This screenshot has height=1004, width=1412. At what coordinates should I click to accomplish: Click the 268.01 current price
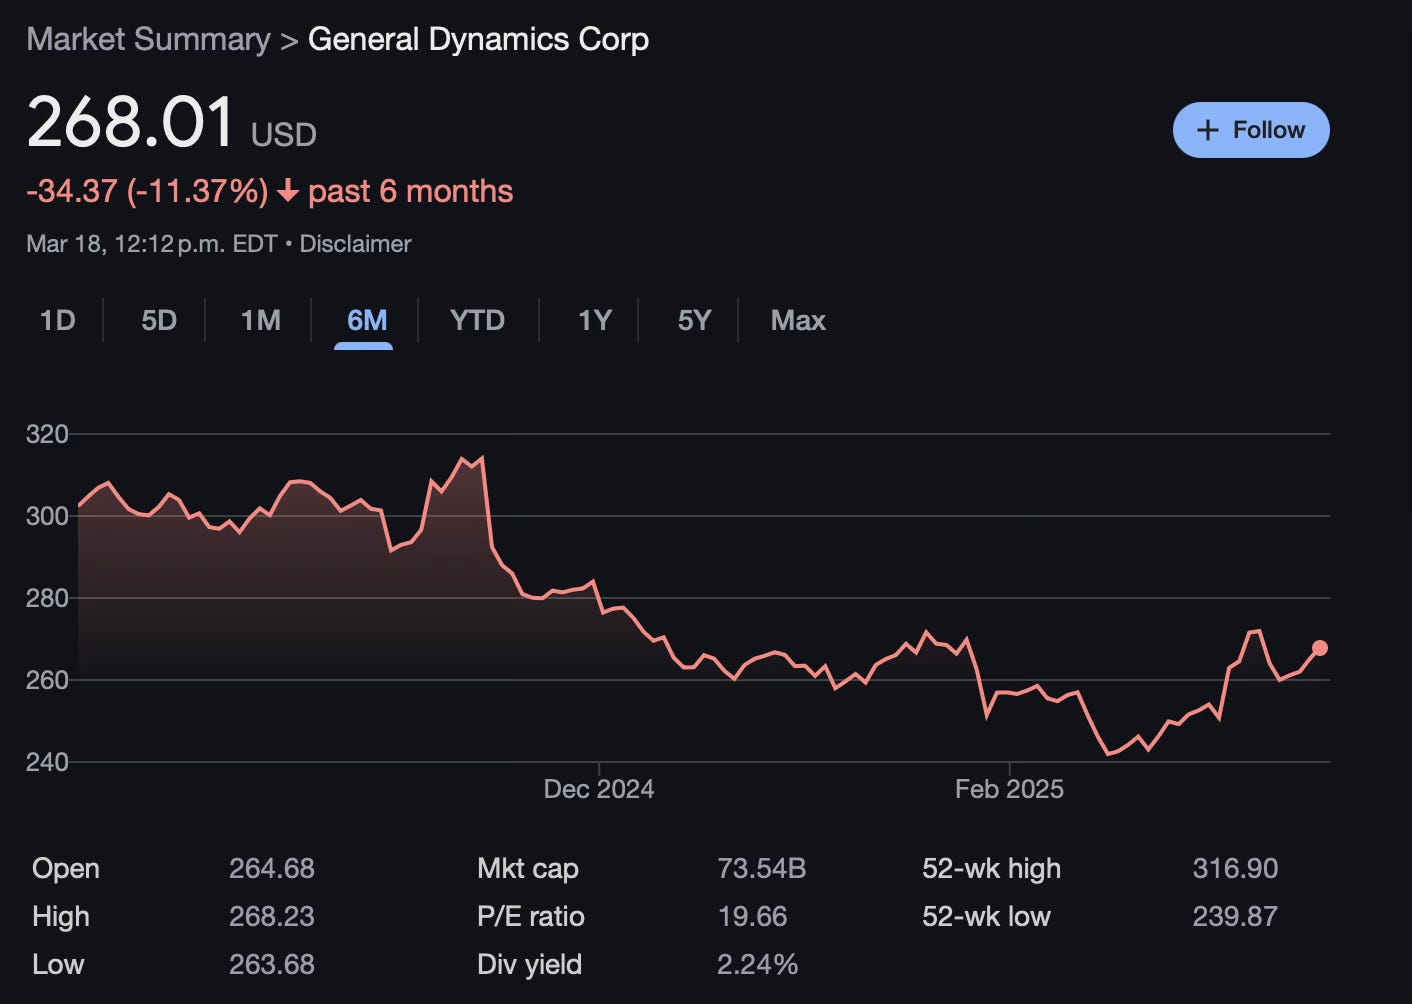(130, 122)
